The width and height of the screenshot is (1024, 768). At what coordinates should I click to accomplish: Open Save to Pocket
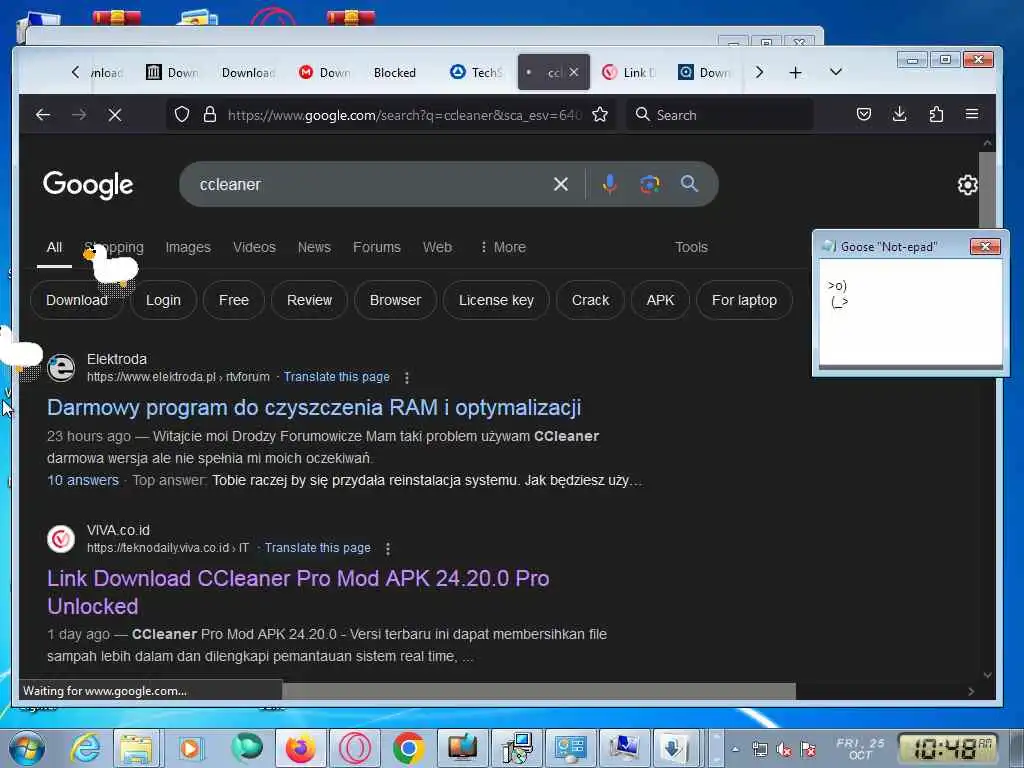coord(863,115)
